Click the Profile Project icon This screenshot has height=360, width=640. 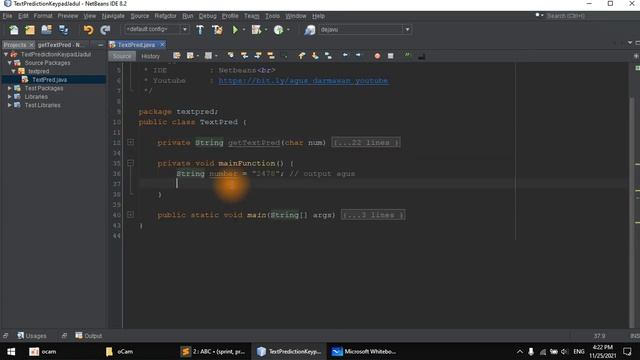278,30
